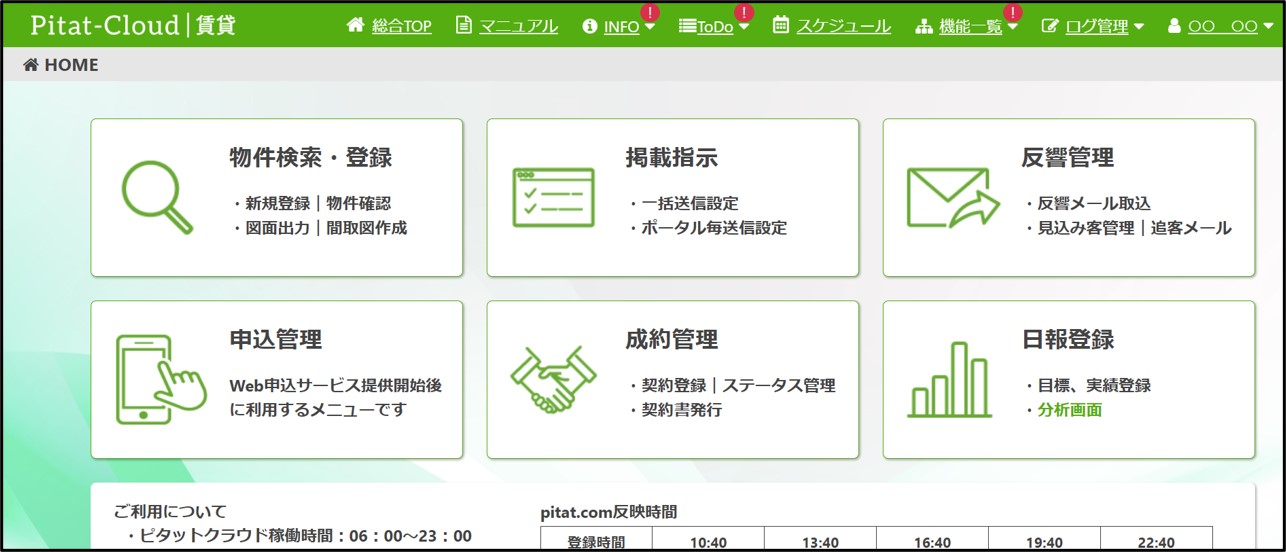The height and width of the screenshot is (552, 1286).
Task: Click the green 分析画面 link
Action: [x=1070, y=410]
